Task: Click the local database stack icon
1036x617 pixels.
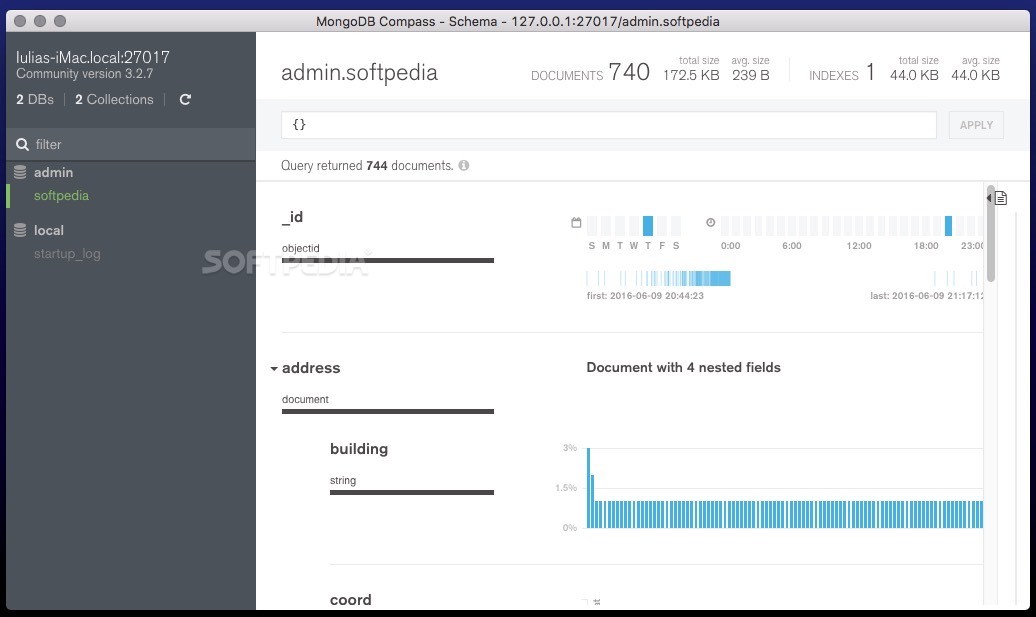Action: point(20,231)
